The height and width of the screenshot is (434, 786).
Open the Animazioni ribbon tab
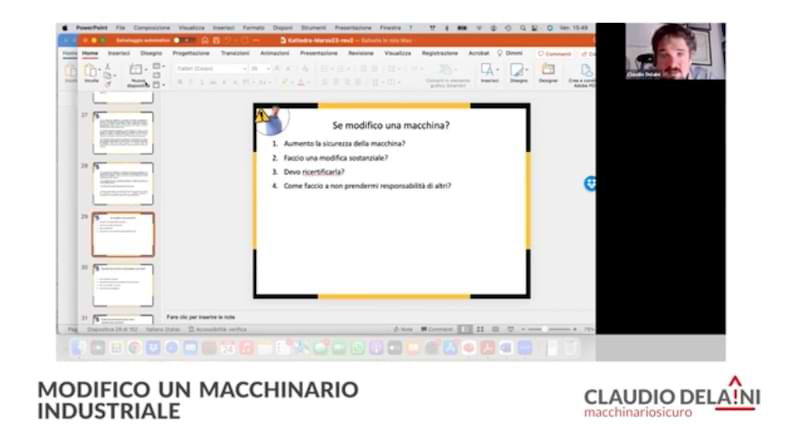pyautogui.click(x=275, y=53)
